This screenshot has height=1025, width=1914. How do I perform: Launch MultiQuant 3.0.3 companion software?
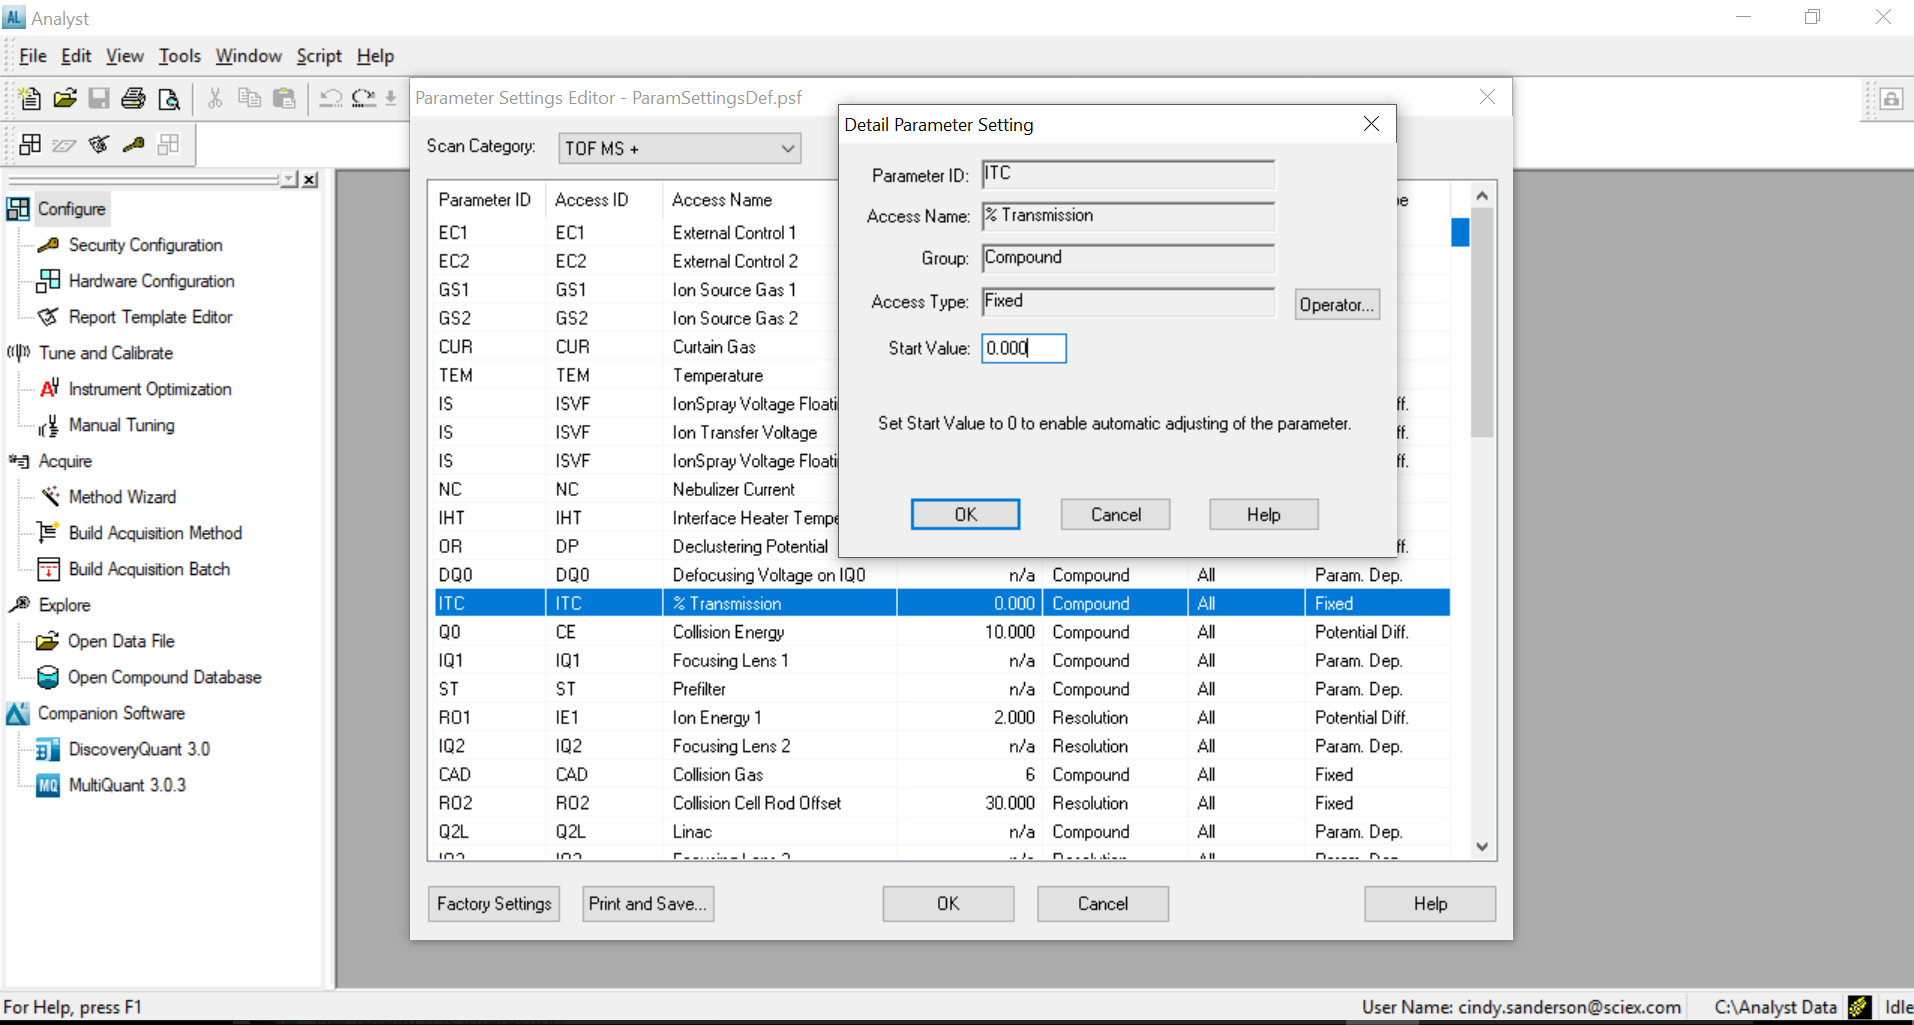pos(127,785)
